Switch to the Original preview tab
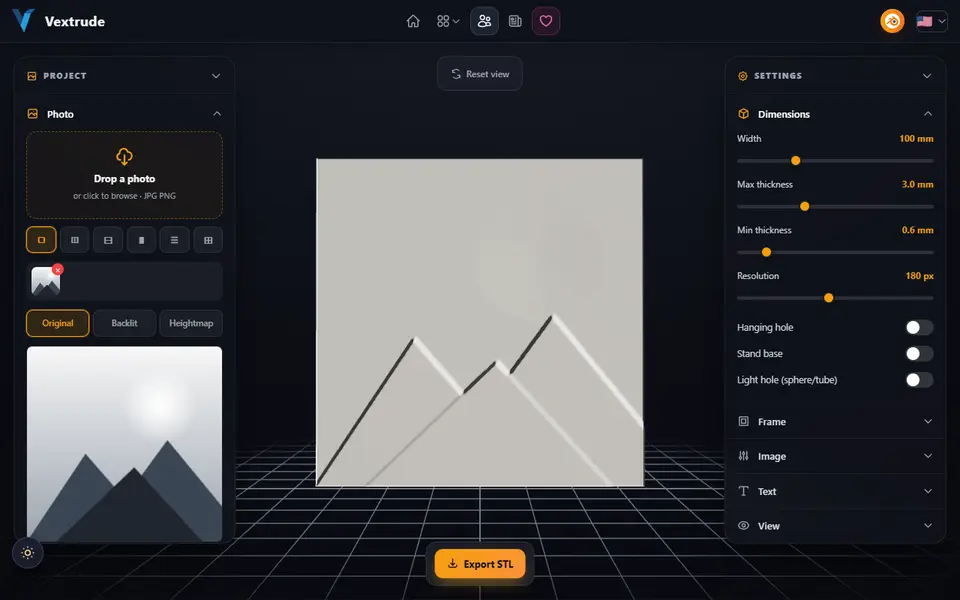The image size is (960, 600). 58,323
